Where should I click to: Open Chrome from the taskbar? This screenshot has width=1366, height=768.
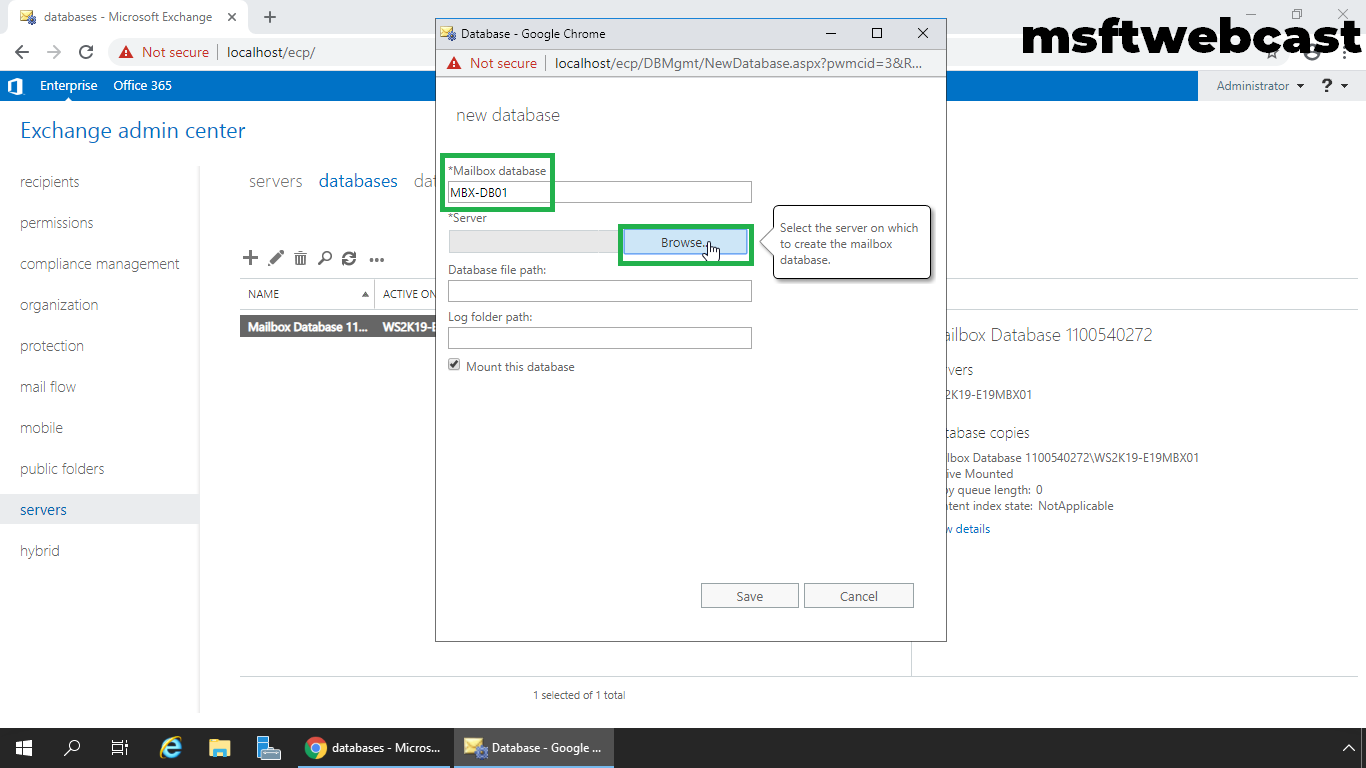[x=318, y=747]
